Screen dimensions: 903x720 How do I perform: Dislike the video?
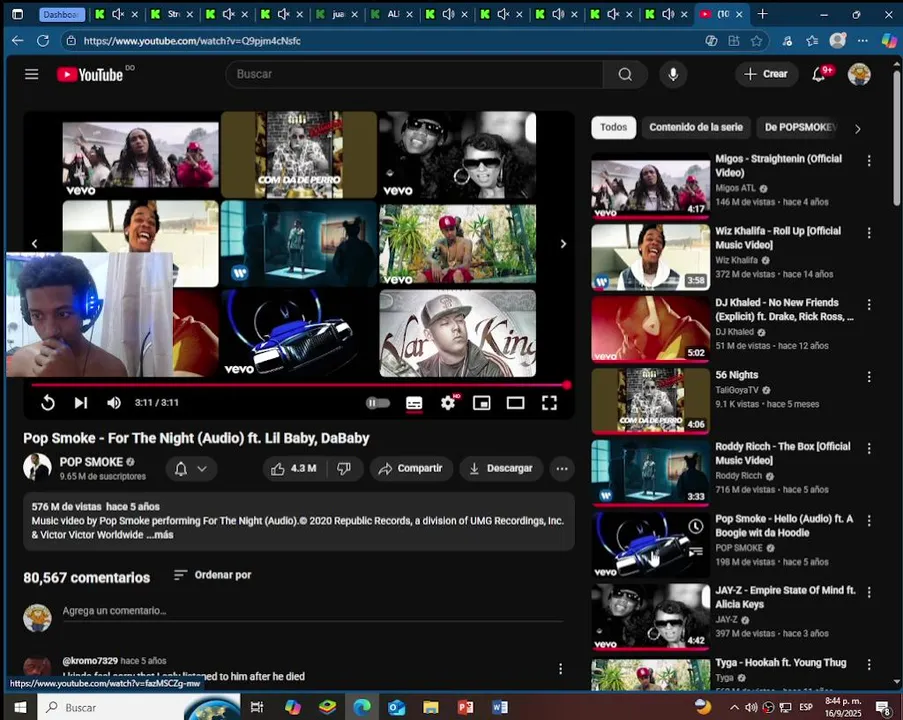[x=344, y=468]
